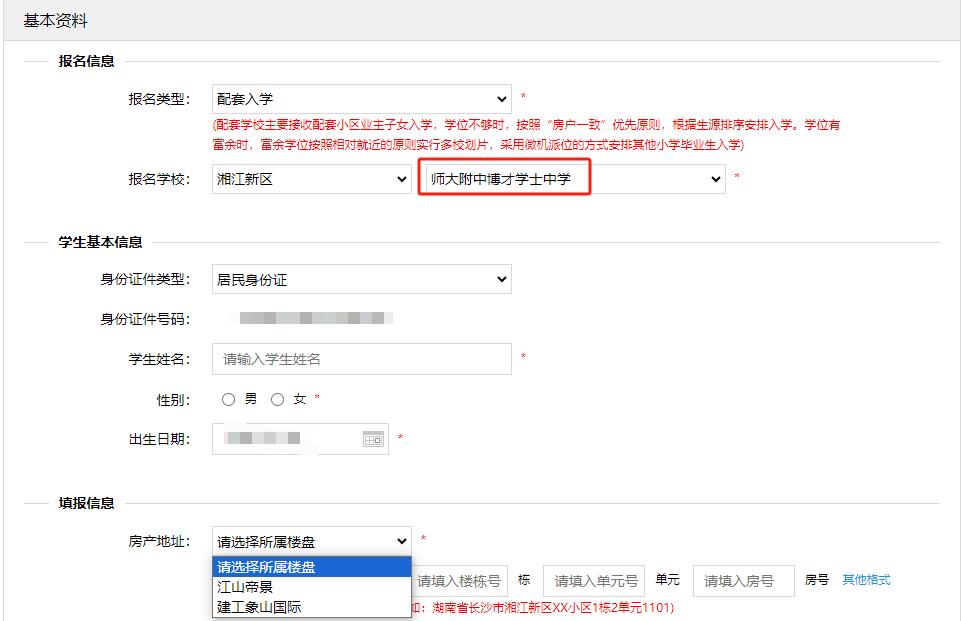This screenshot has width=961, height=621.
Task: Click the 请填入房号 input field
Action: click(743, 581)
